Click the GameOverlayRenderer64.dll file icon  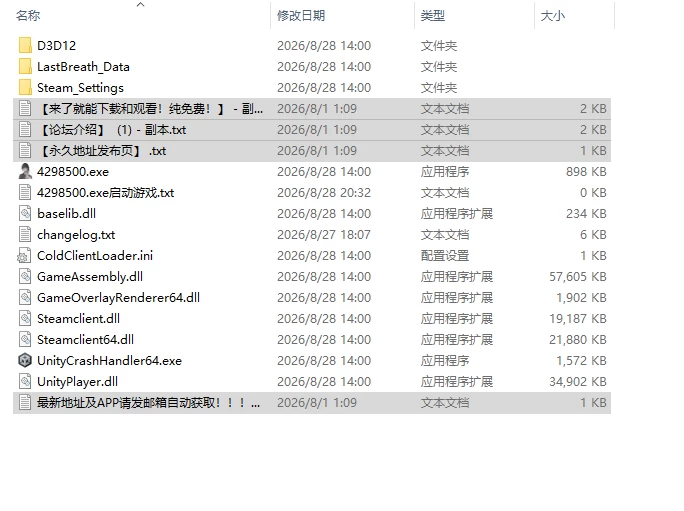coord(25,298)
